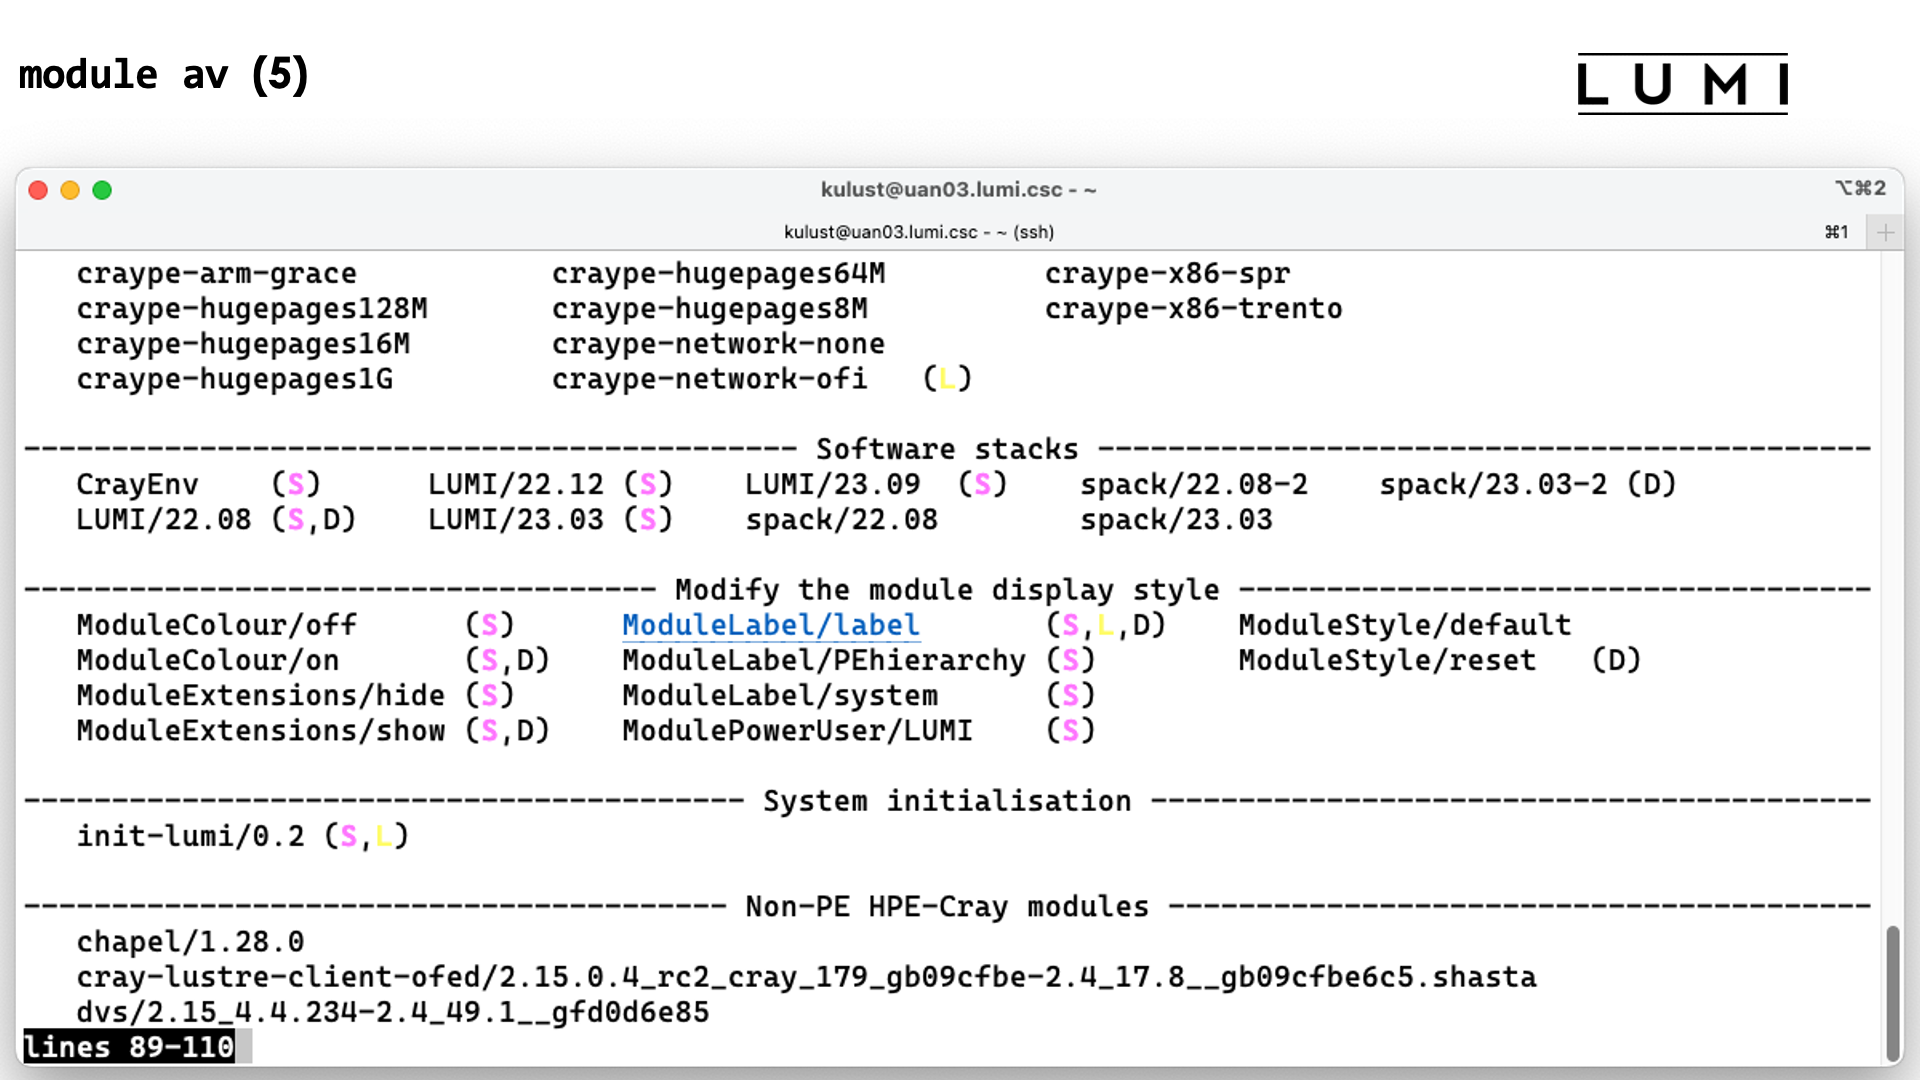Click the crayпе-arm-grace module entry
The width and height of the screenshot is (1920, 1080).
(216, 273)
